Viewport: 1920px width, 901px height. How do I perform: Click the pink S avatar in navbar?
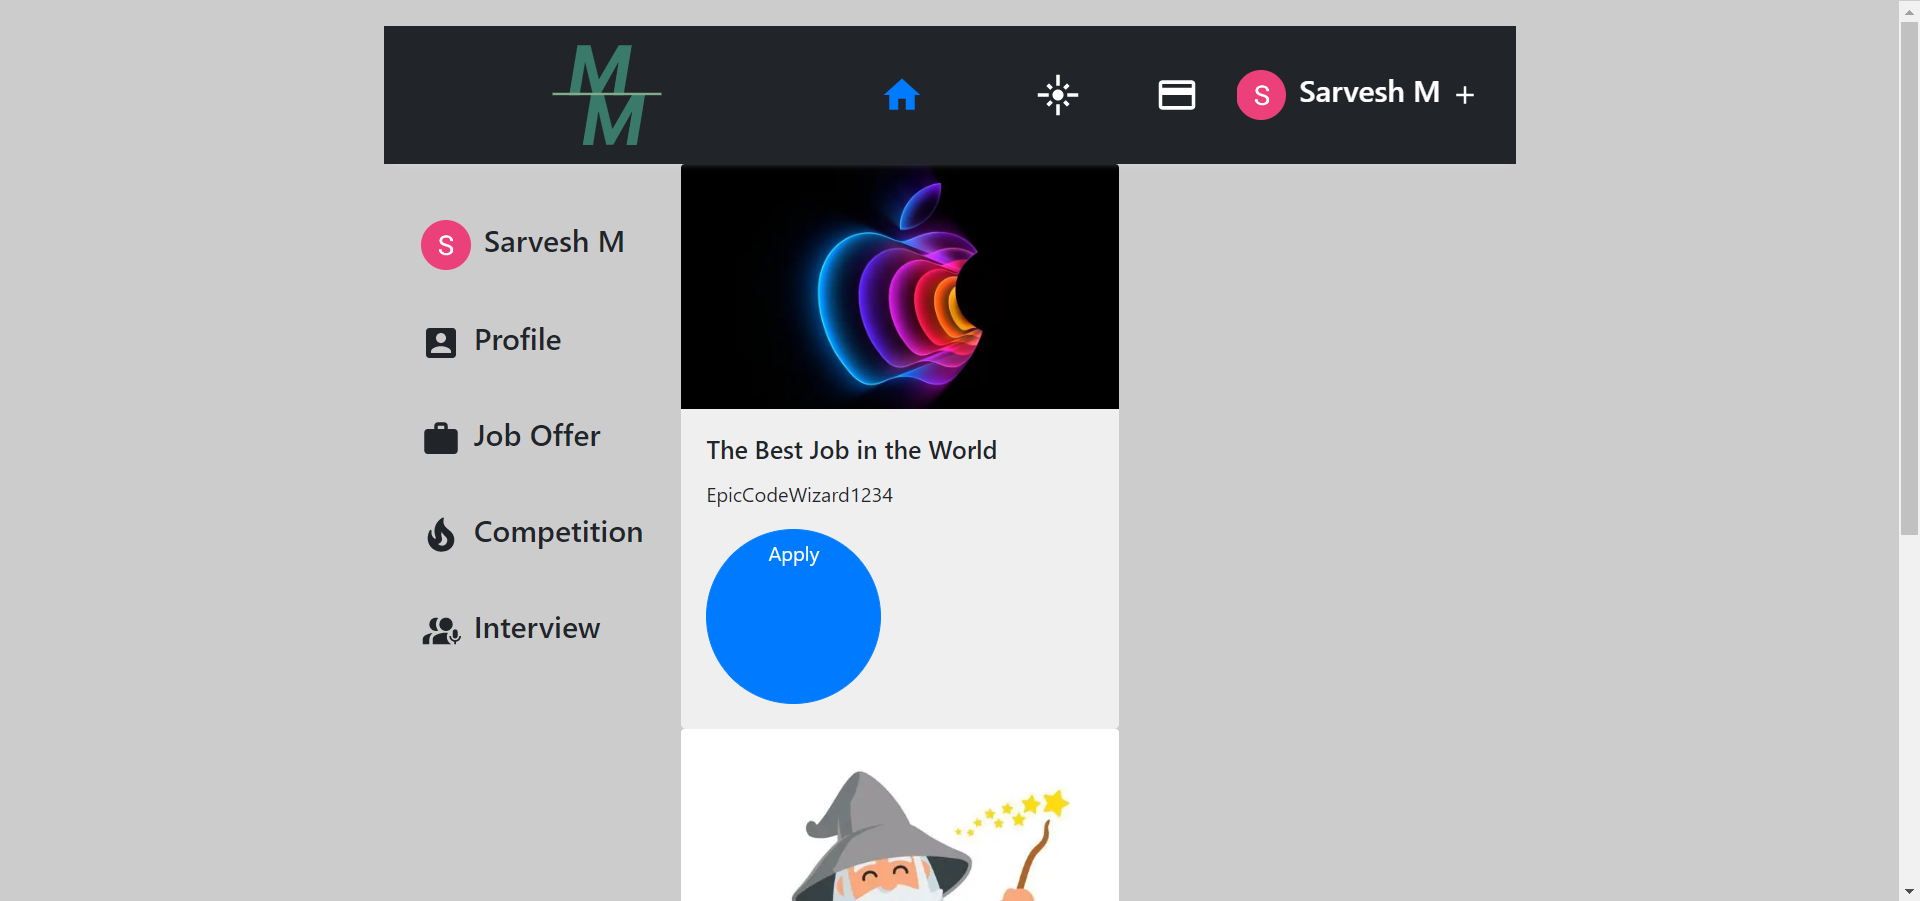coord(1261,95)
